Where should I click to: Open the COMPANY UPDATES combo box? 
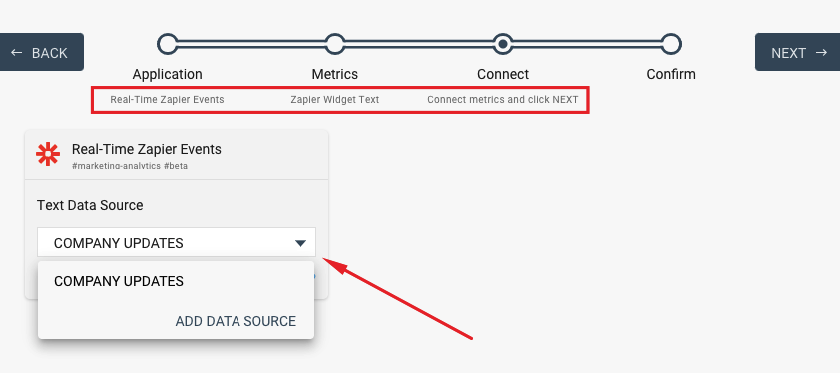click(x=176, y=242)
